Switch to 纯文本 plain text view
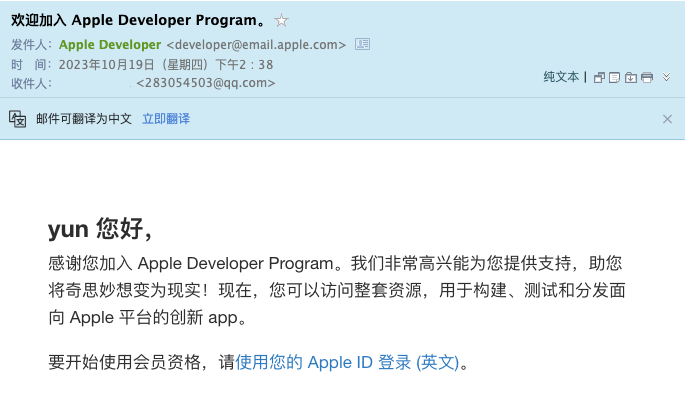The image size is (688, 405). pyautogui.click(x=561, y=77)
